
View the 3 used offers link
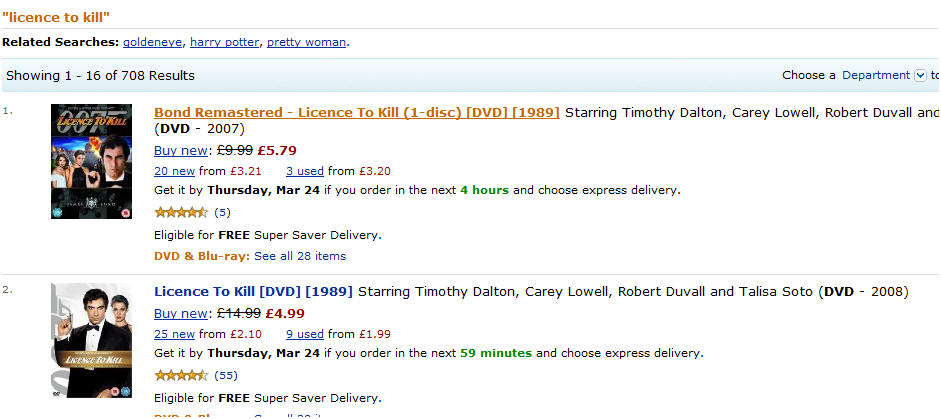(305, 171)
